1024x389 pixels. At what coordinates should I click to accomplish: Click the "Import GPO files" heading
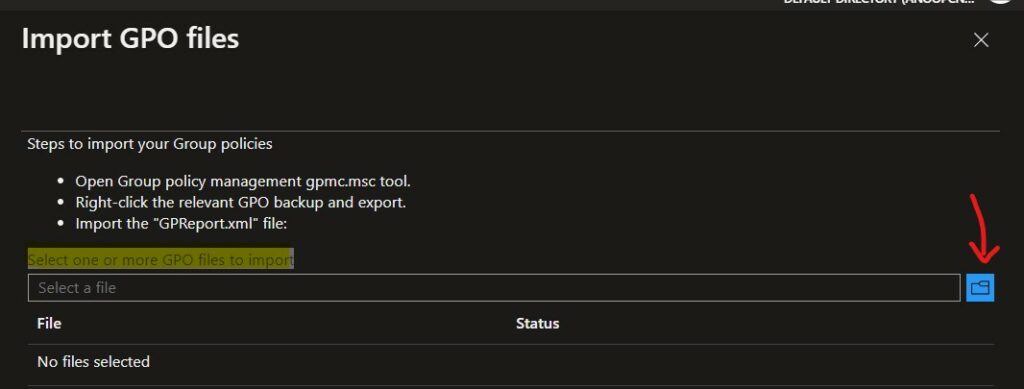point(131,39)
